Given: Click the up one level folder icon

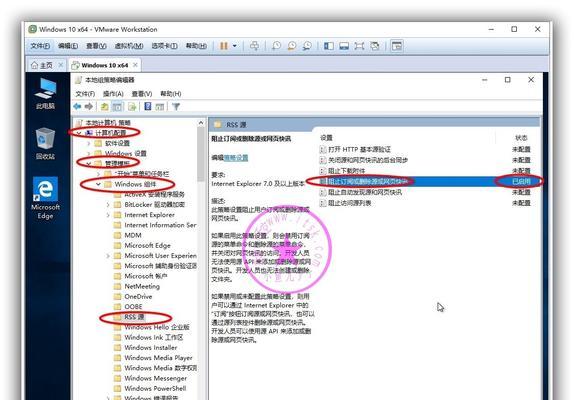Looking at the screenshot, I should point(104,106).
